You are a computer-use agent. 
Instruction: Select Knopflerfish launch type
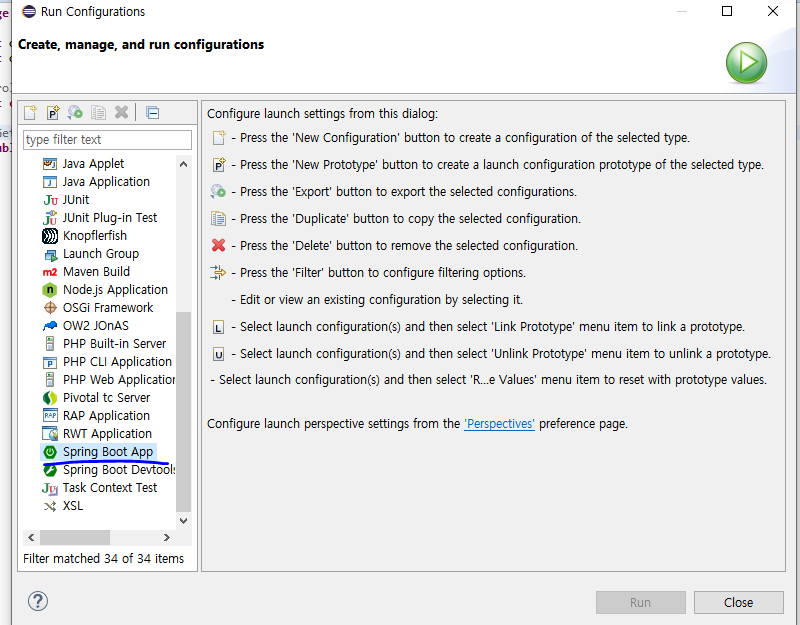95,236
